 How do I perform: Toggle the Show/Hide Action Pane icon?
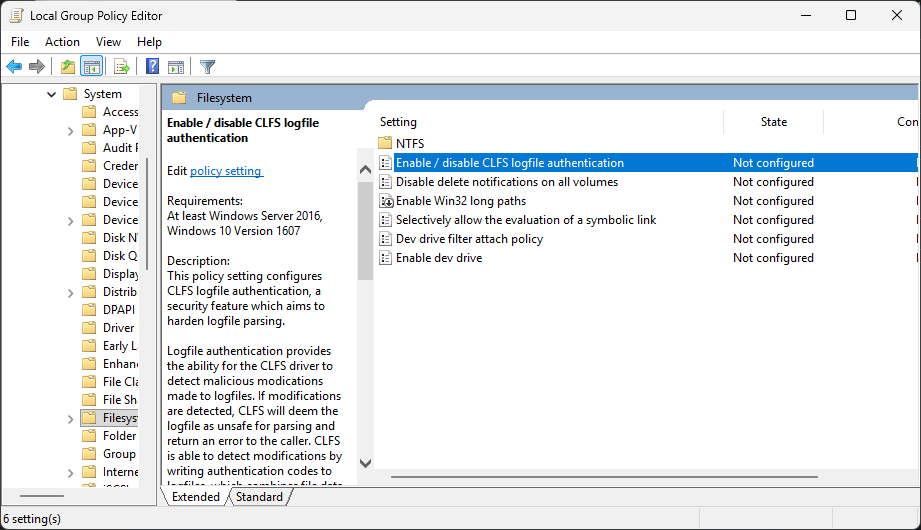(x=176, y=67)
